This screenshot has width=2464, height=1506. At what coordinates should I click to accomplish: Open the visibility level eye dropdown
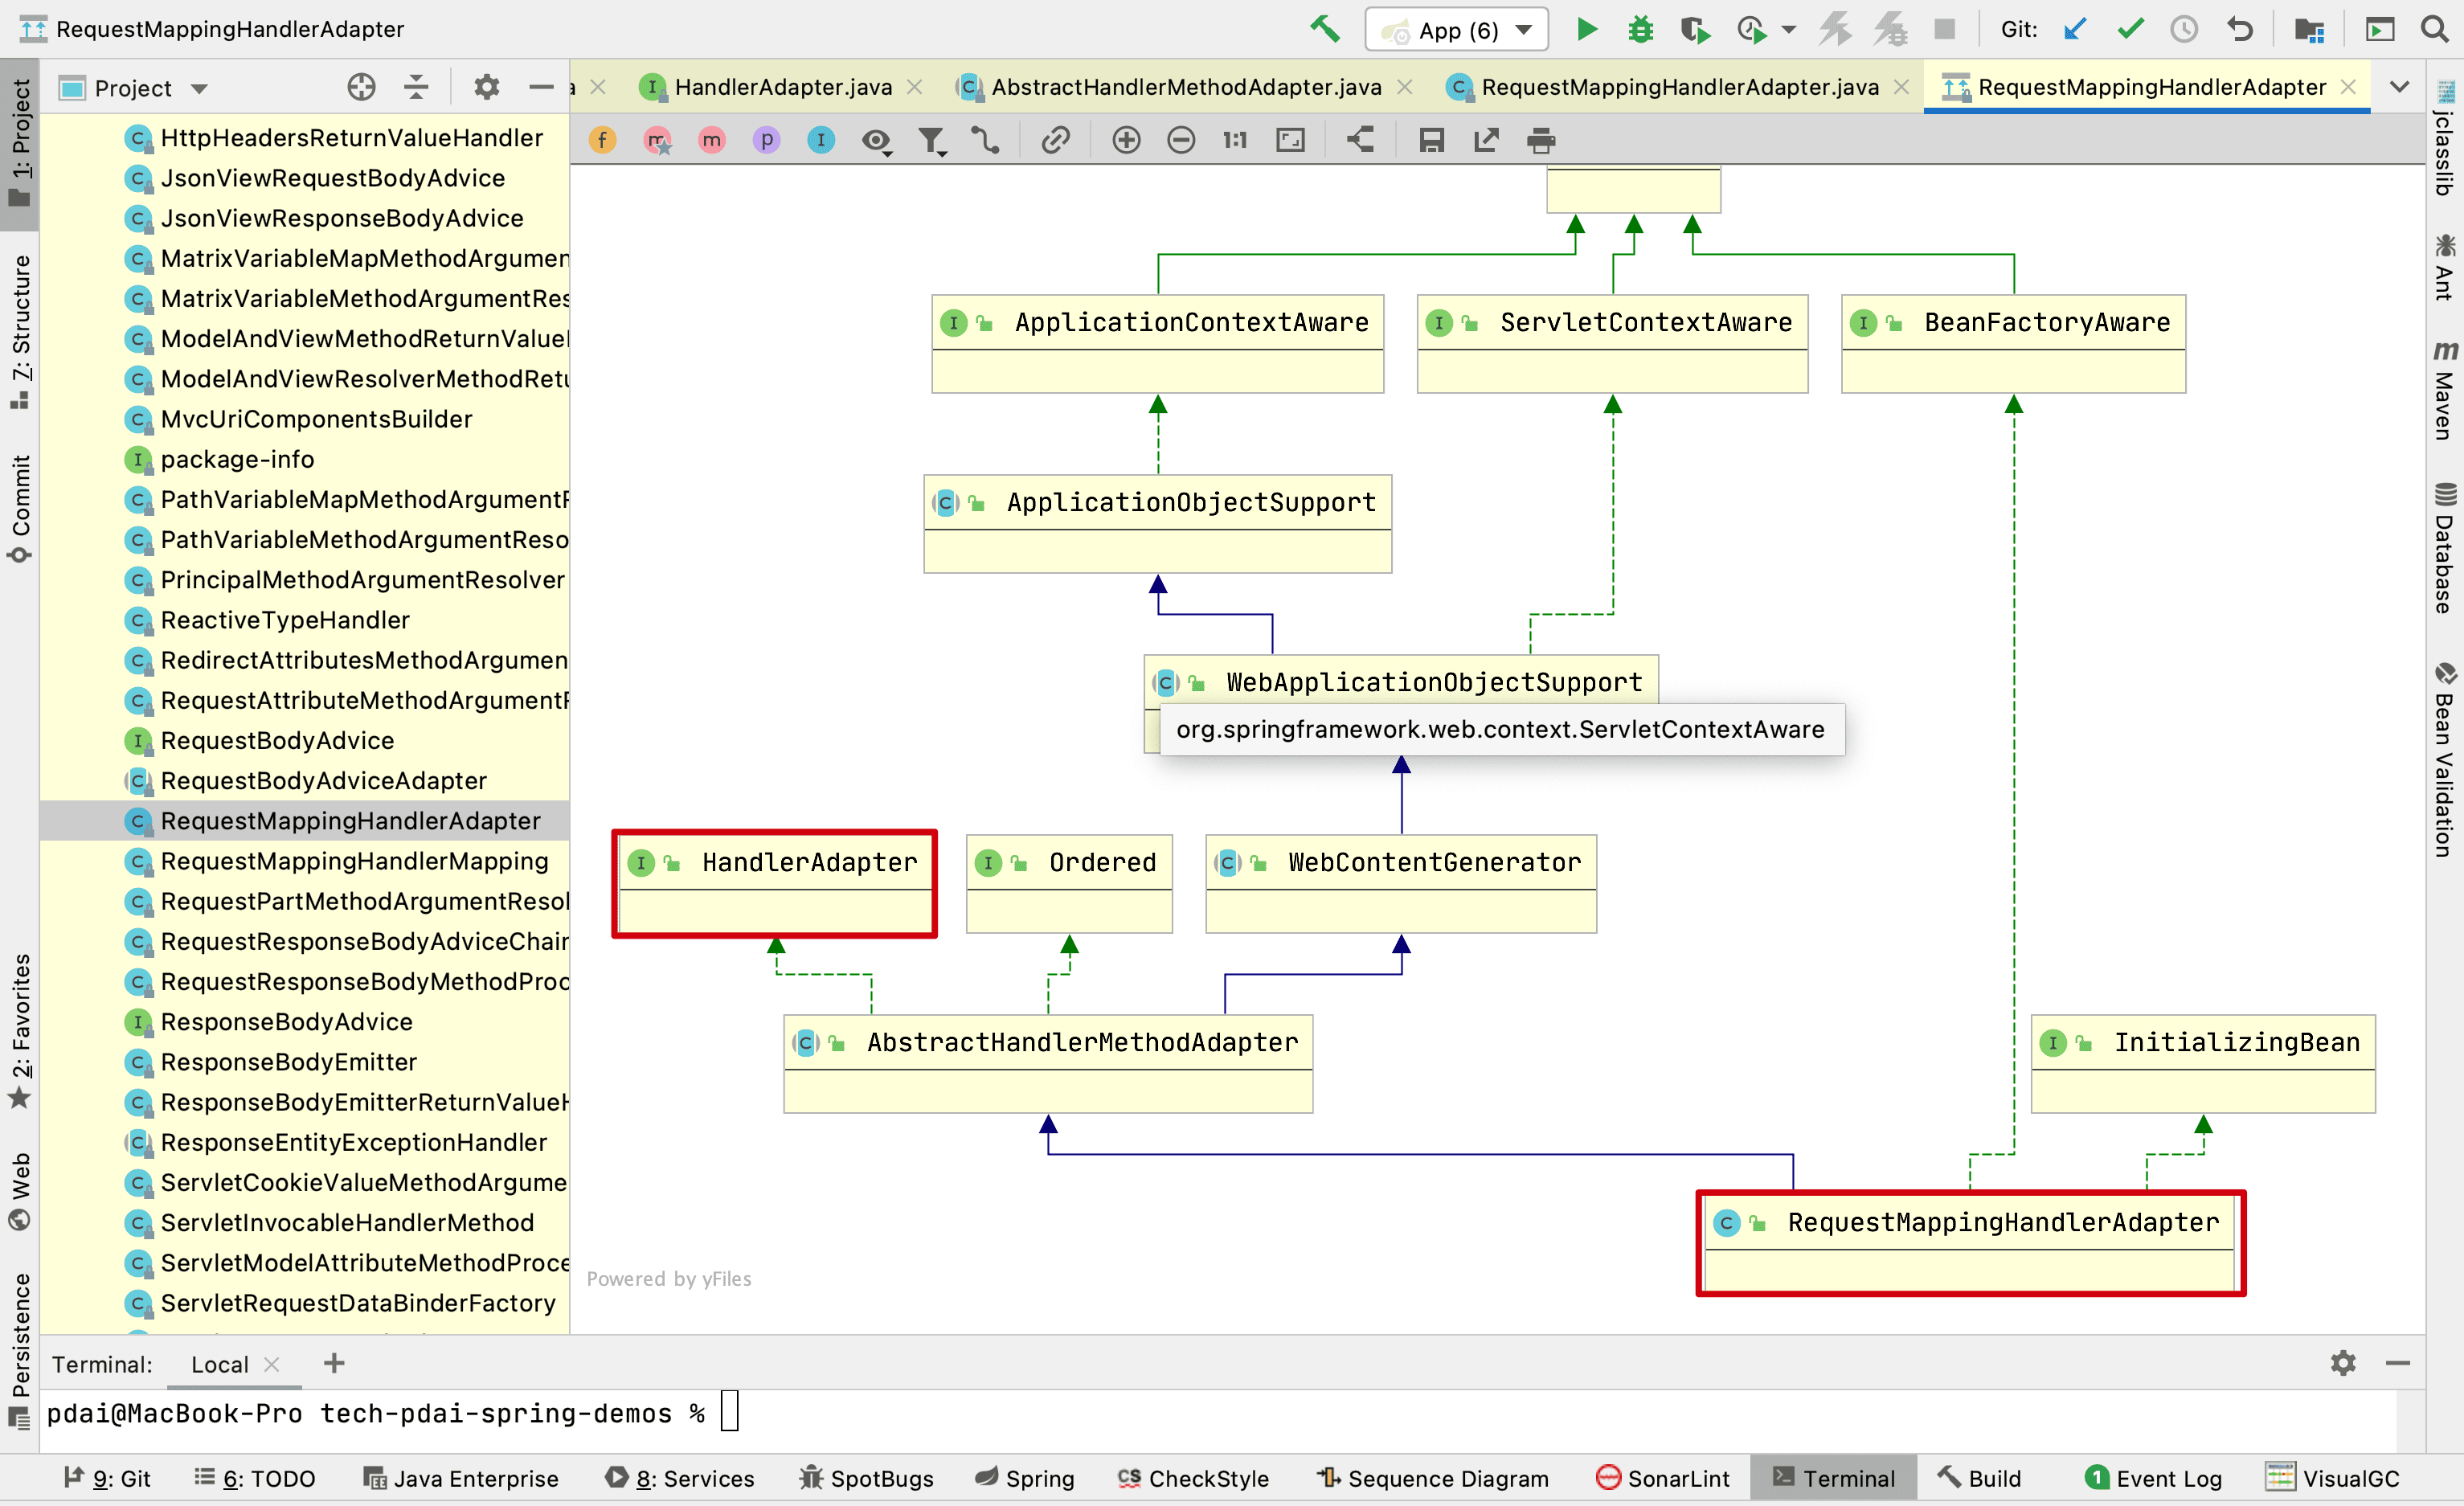[x=877, y=141]
